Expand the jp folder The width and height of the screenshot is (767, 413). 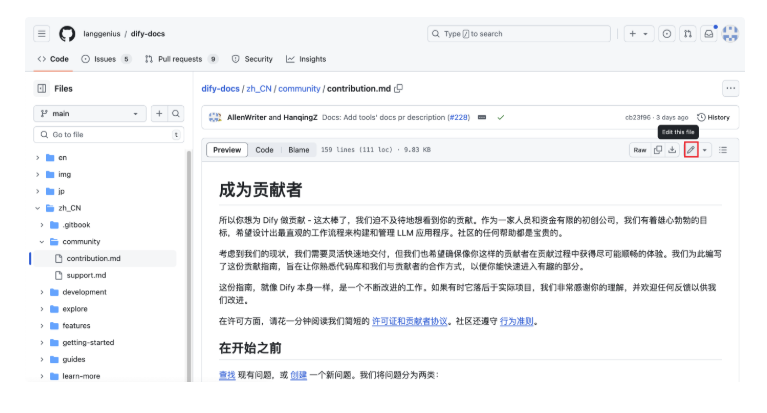pyautogui.click(x=38, y=191)
